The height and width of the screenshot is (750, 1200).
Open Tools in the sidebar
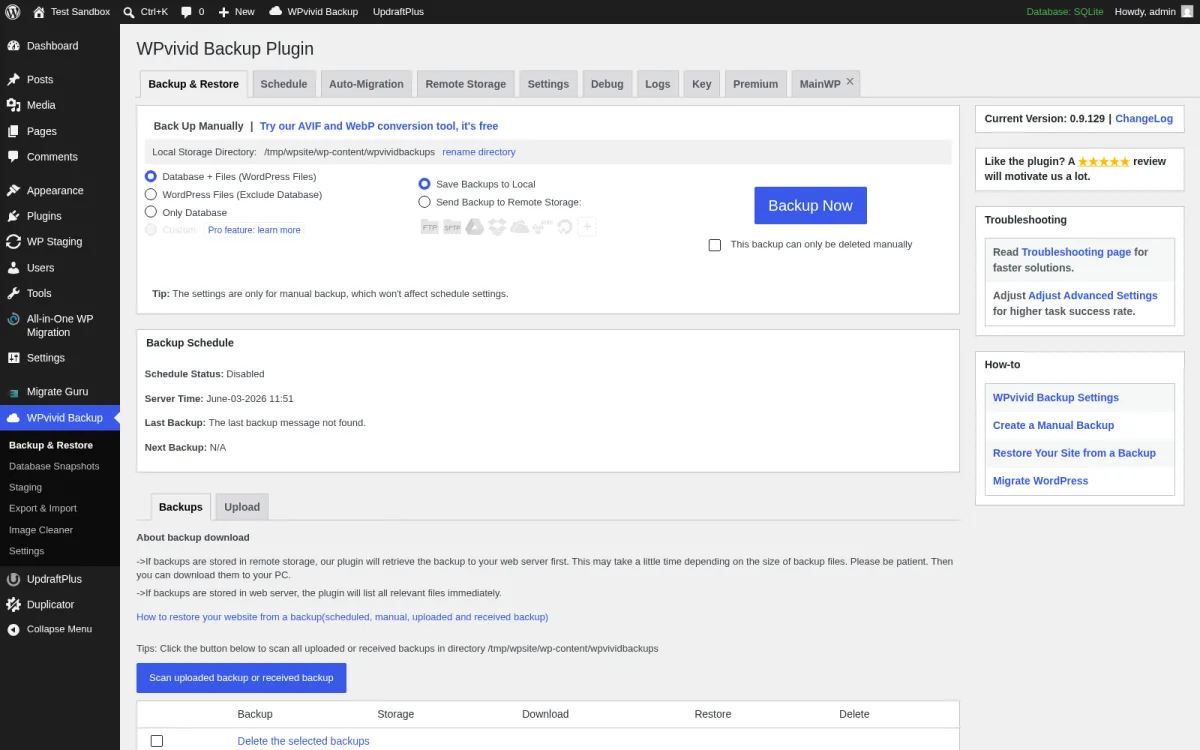coord(60,293)
